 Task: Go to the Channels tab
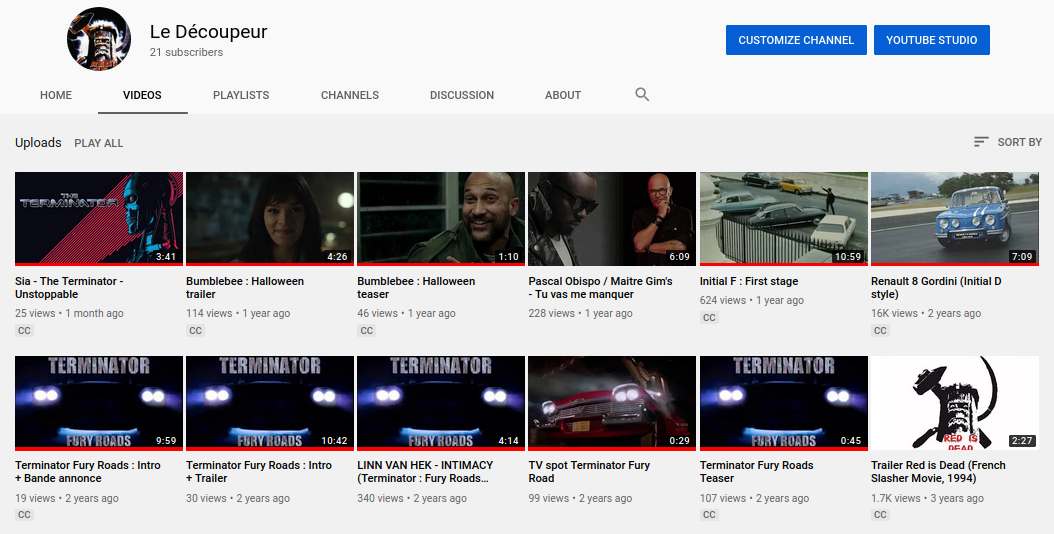(x=350, y=95)
